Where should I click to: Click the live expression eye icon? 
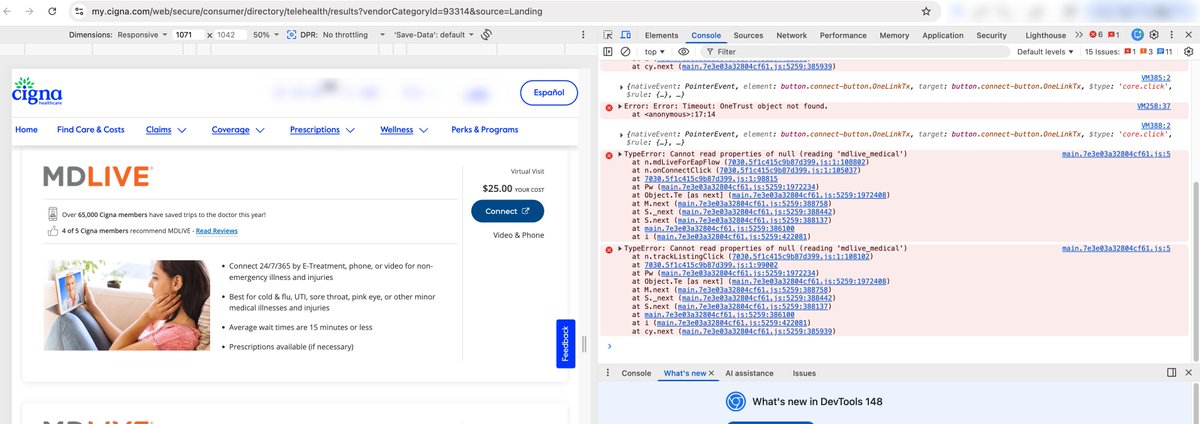[685, 51]
